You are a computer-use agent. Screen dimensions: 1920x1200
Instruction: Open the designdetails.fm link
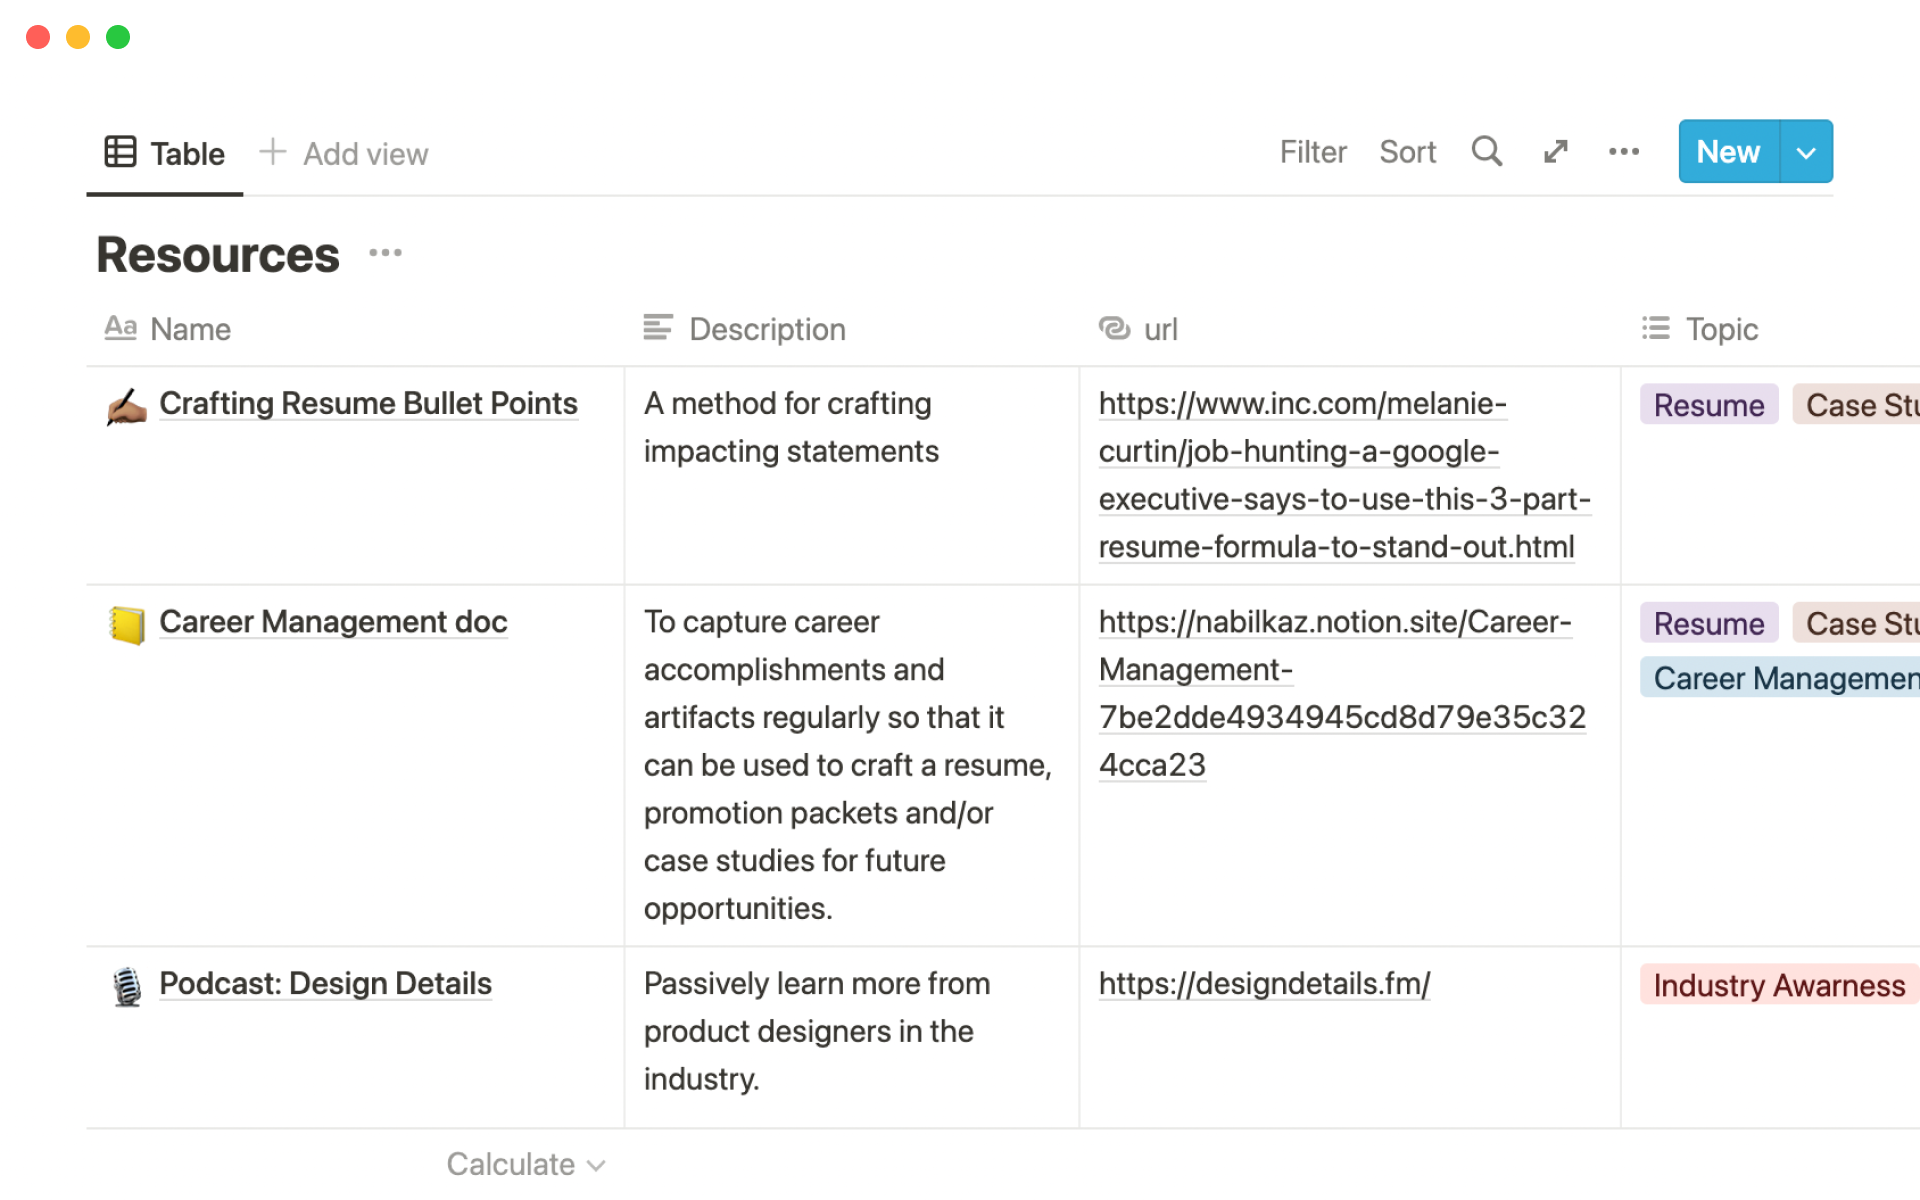(1264, 984)
